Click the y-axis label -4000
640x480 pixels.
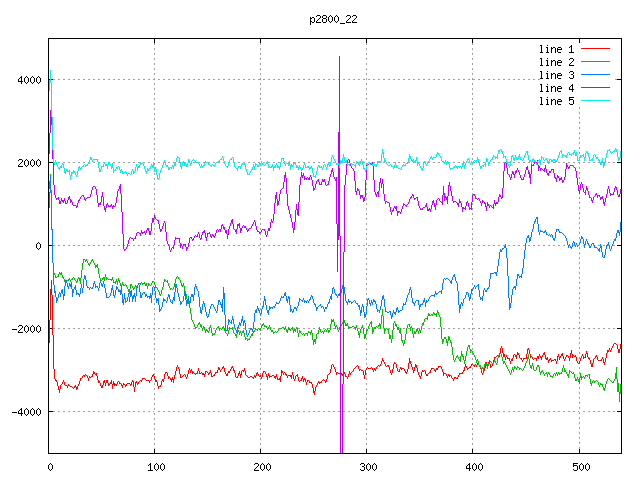click(x=27, y=412)
